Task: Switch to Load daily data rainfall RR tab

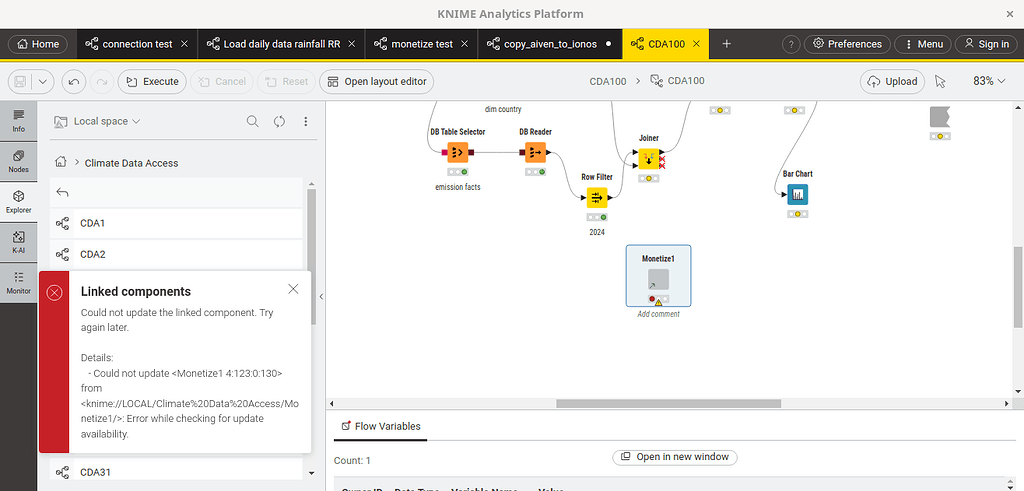Action: click(x=281, y=44)
